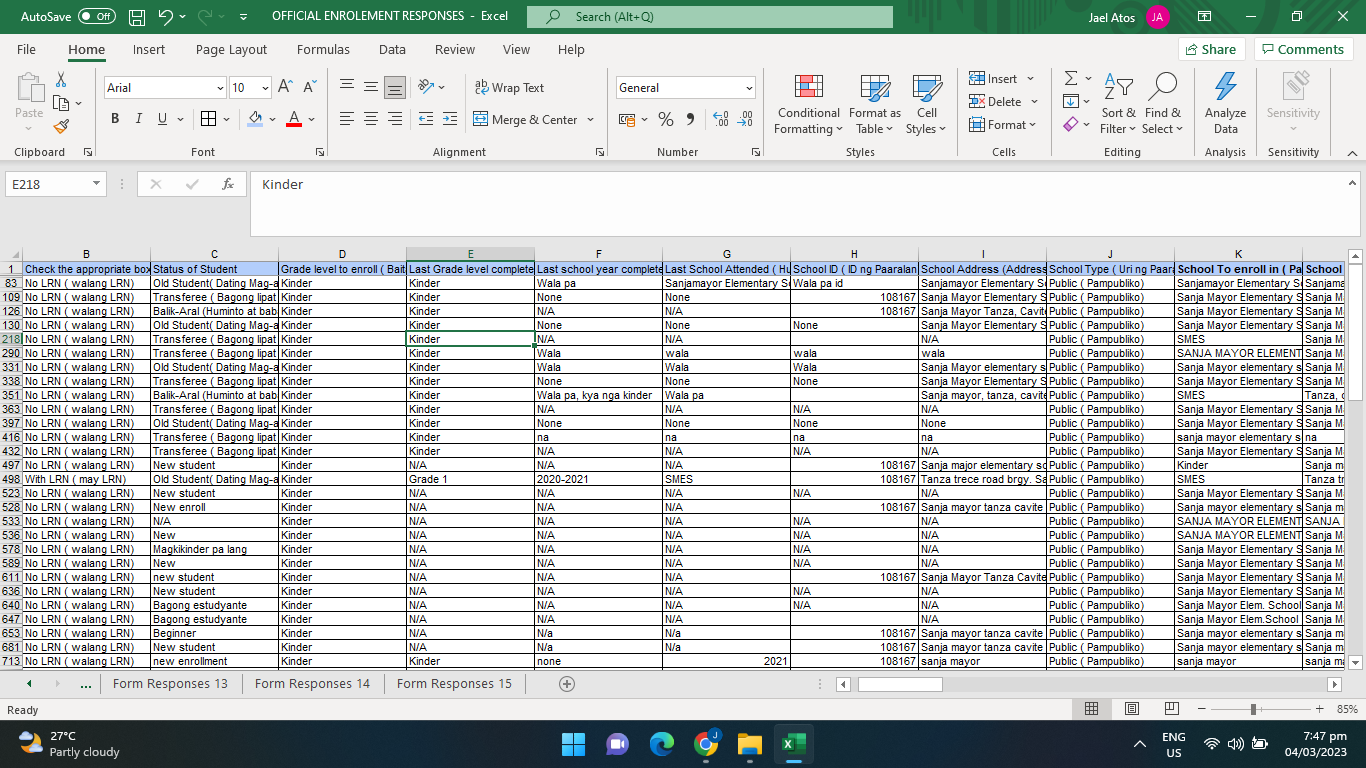The height and width of the screenshot is (768, 1366).
Task: Align text to the left
Action: pos(347,119)
